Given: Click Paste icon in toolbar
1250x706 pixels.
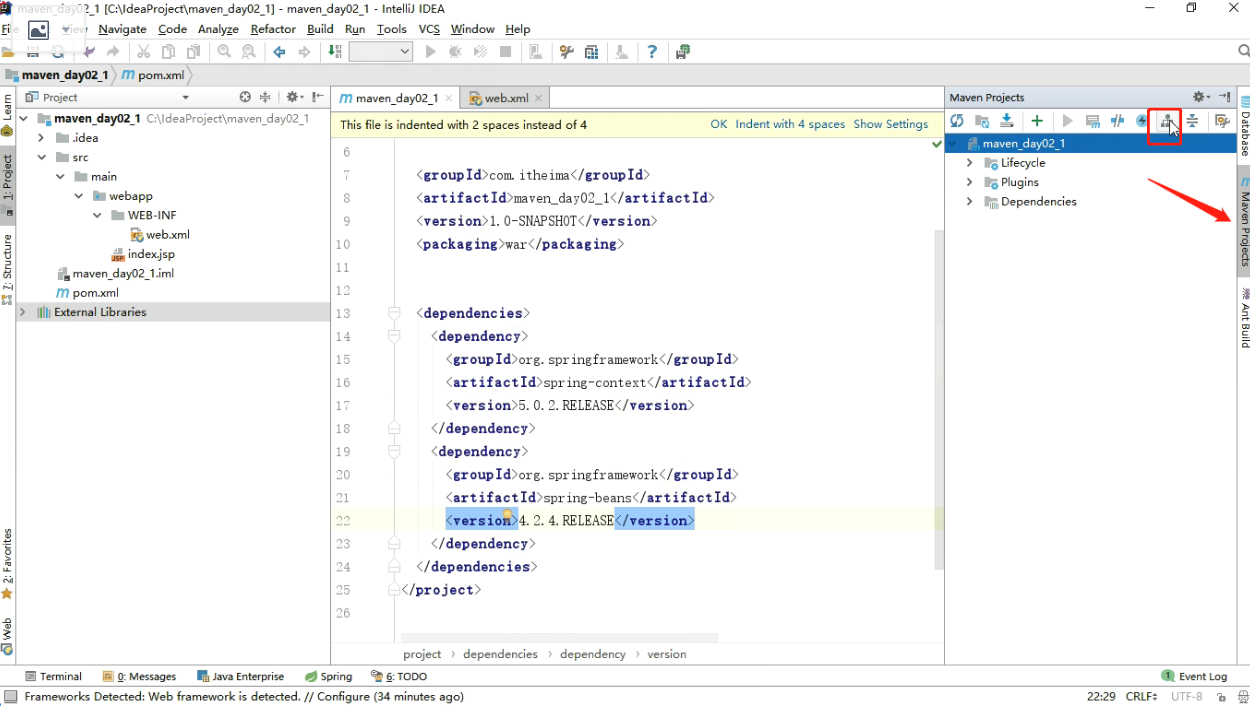Looking at the screenshot, I should click(x=193, y=52).
